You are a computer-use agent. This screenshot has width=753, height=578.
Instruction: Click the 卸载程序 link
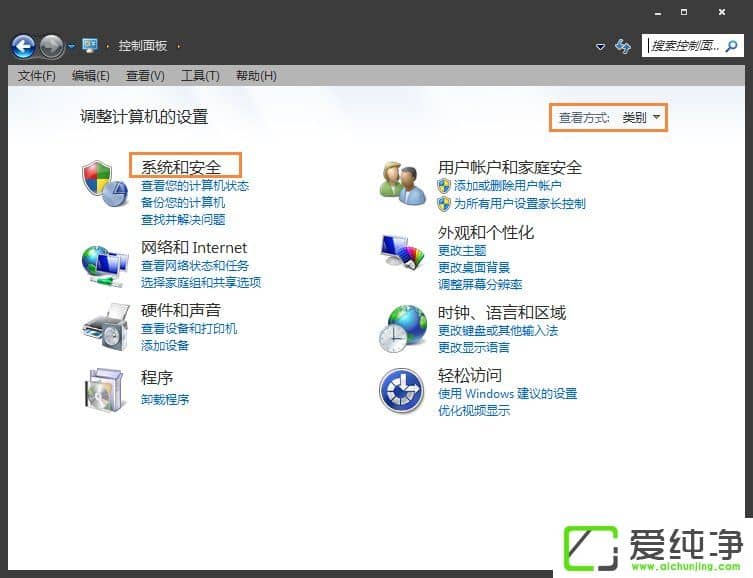point(165,400)
